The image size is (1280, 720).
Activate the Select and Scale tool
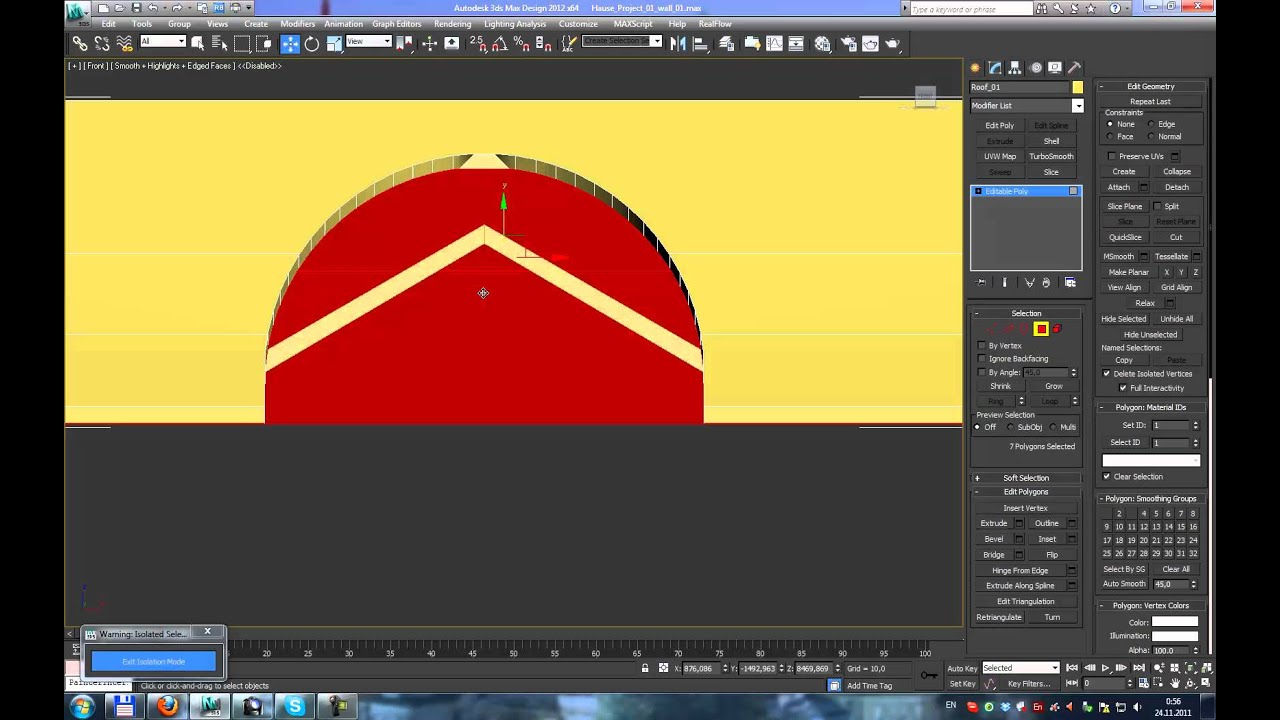tap(334, 43)
